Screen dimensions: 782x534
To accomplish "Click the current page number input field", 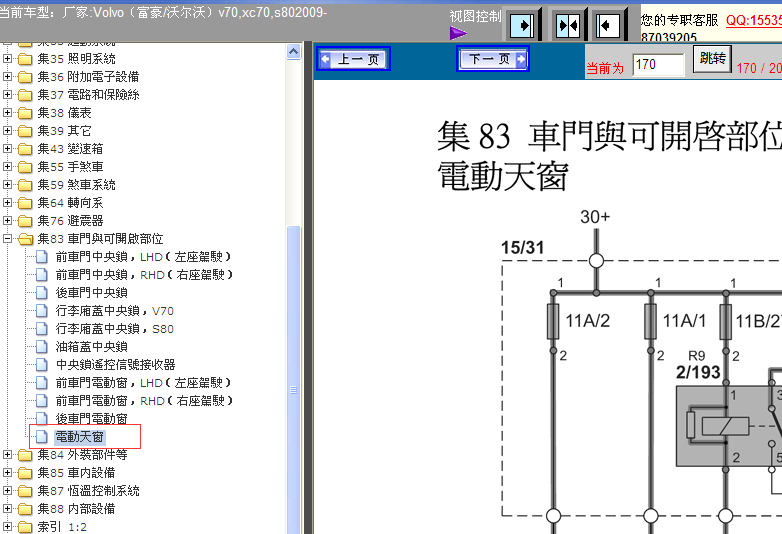I will tap(658, 65).
